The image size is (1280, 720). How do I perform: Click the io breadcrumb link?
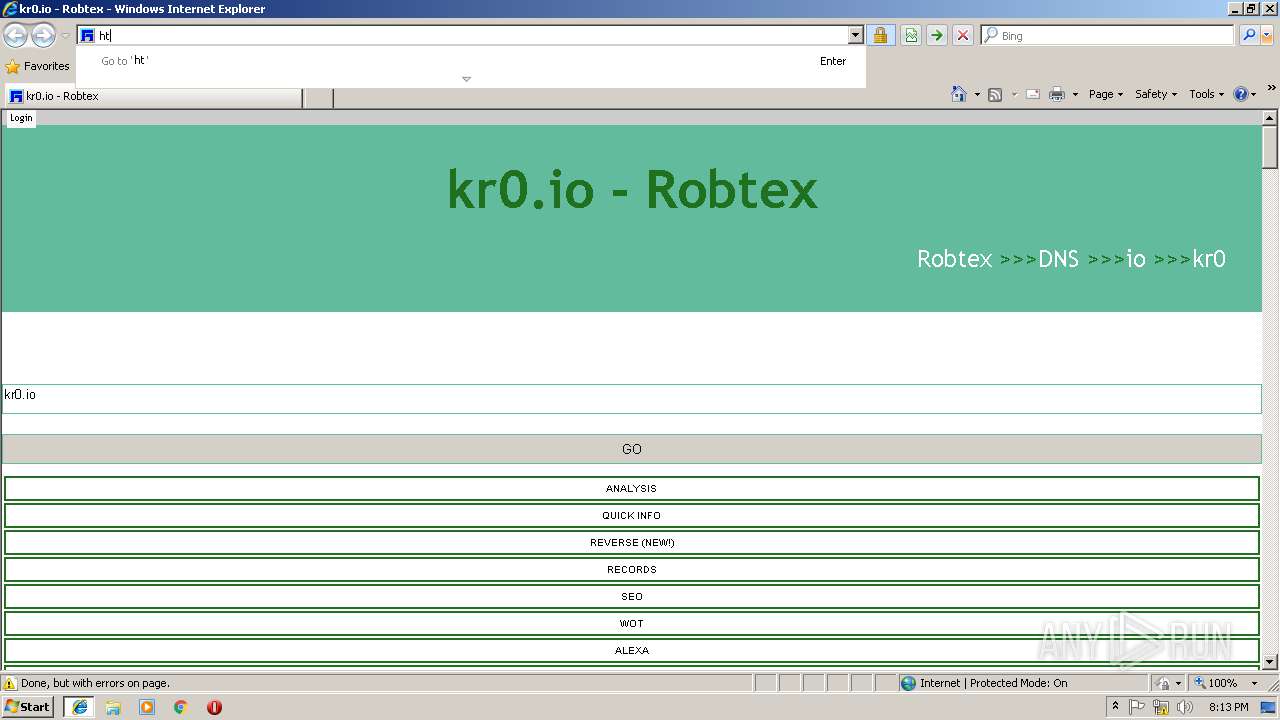[x=1136, y=259]
